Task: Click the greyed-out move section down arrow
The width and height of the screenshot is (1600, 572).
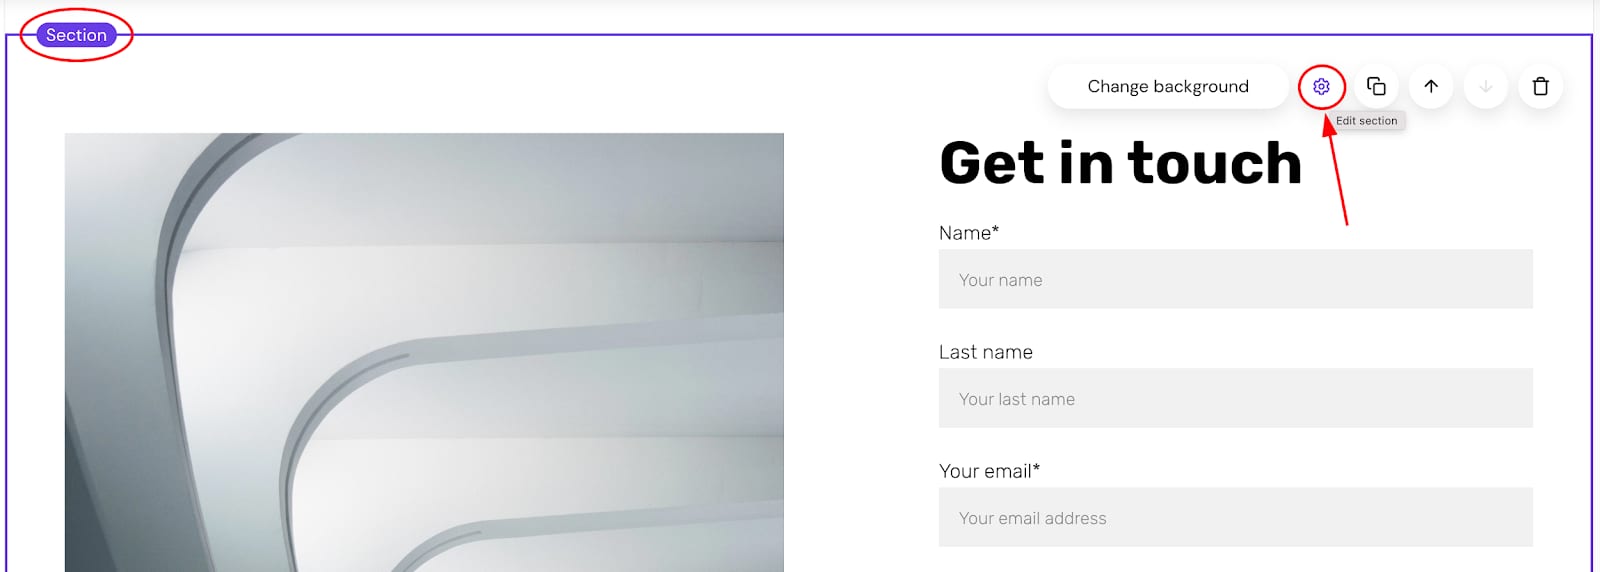Action: [x=1486, y=87]
